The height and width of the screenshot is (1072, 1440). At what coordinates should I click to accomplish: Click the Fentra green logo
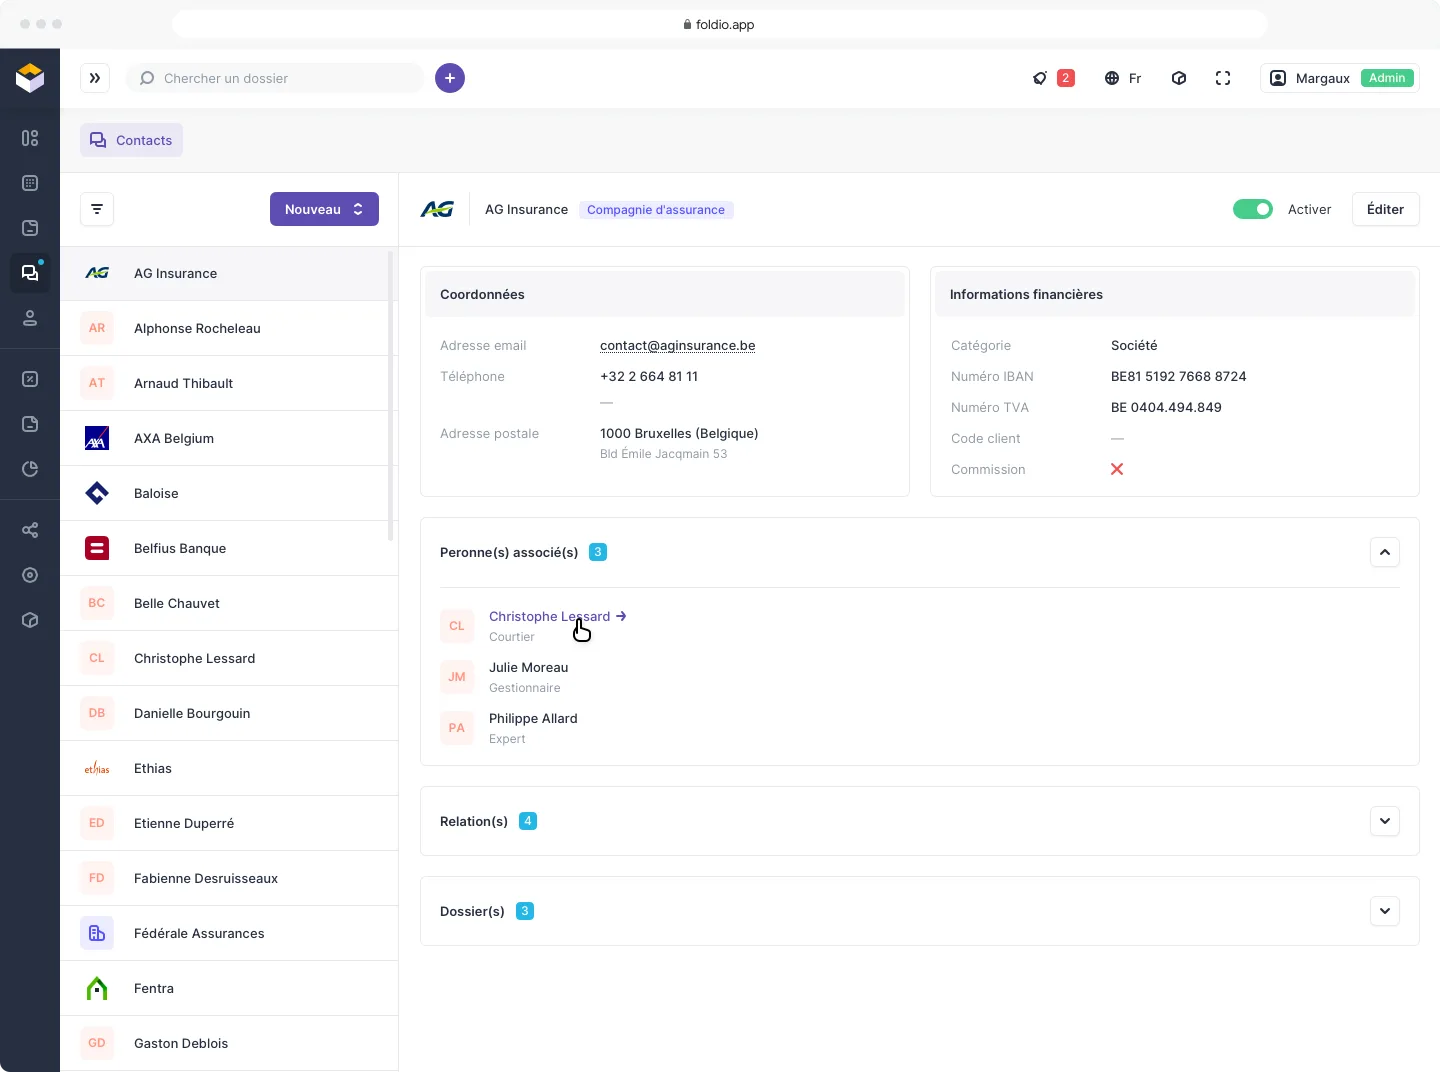click(x=97, y=988)
